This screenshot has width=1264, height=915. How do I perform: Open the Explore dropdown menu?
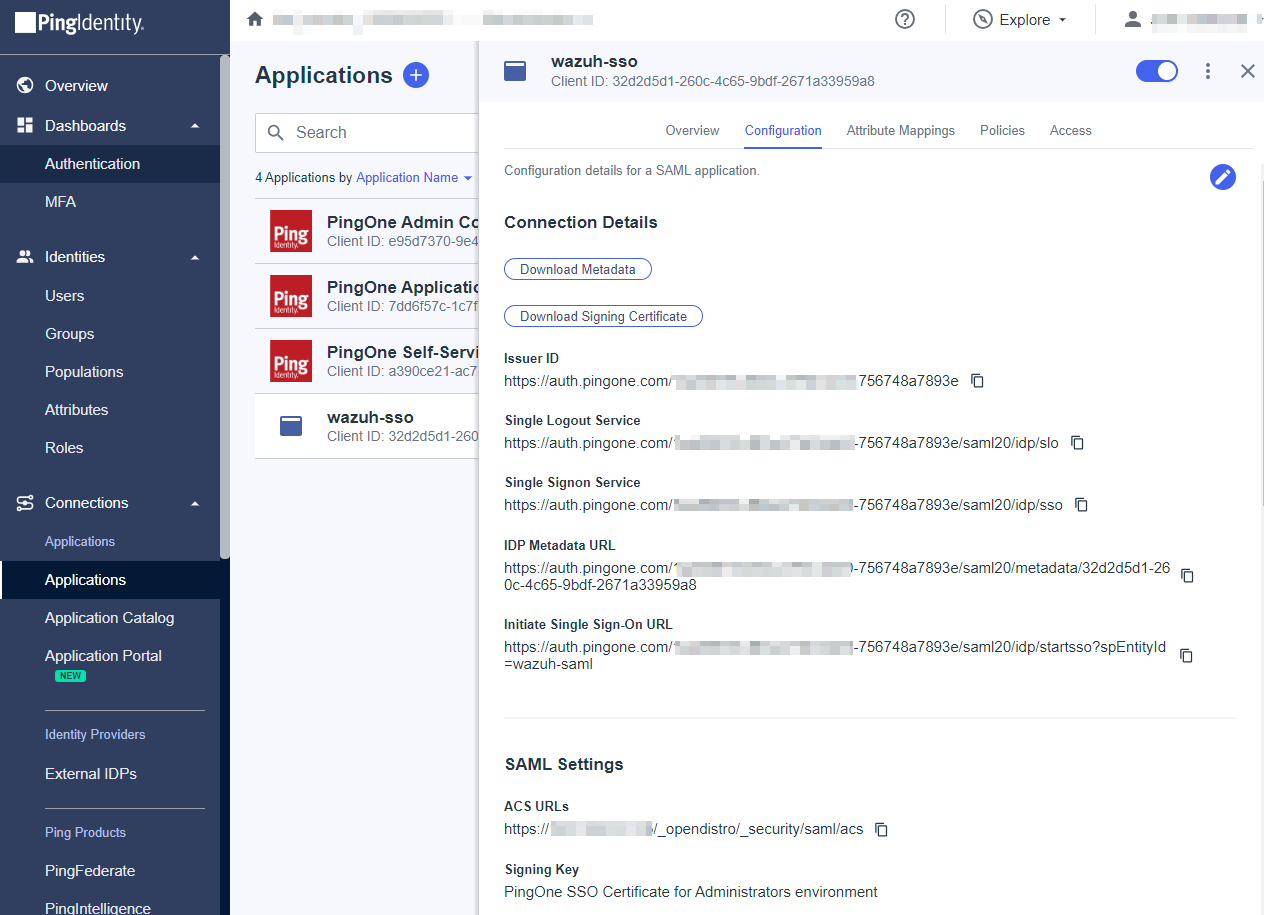(1020, 19)
